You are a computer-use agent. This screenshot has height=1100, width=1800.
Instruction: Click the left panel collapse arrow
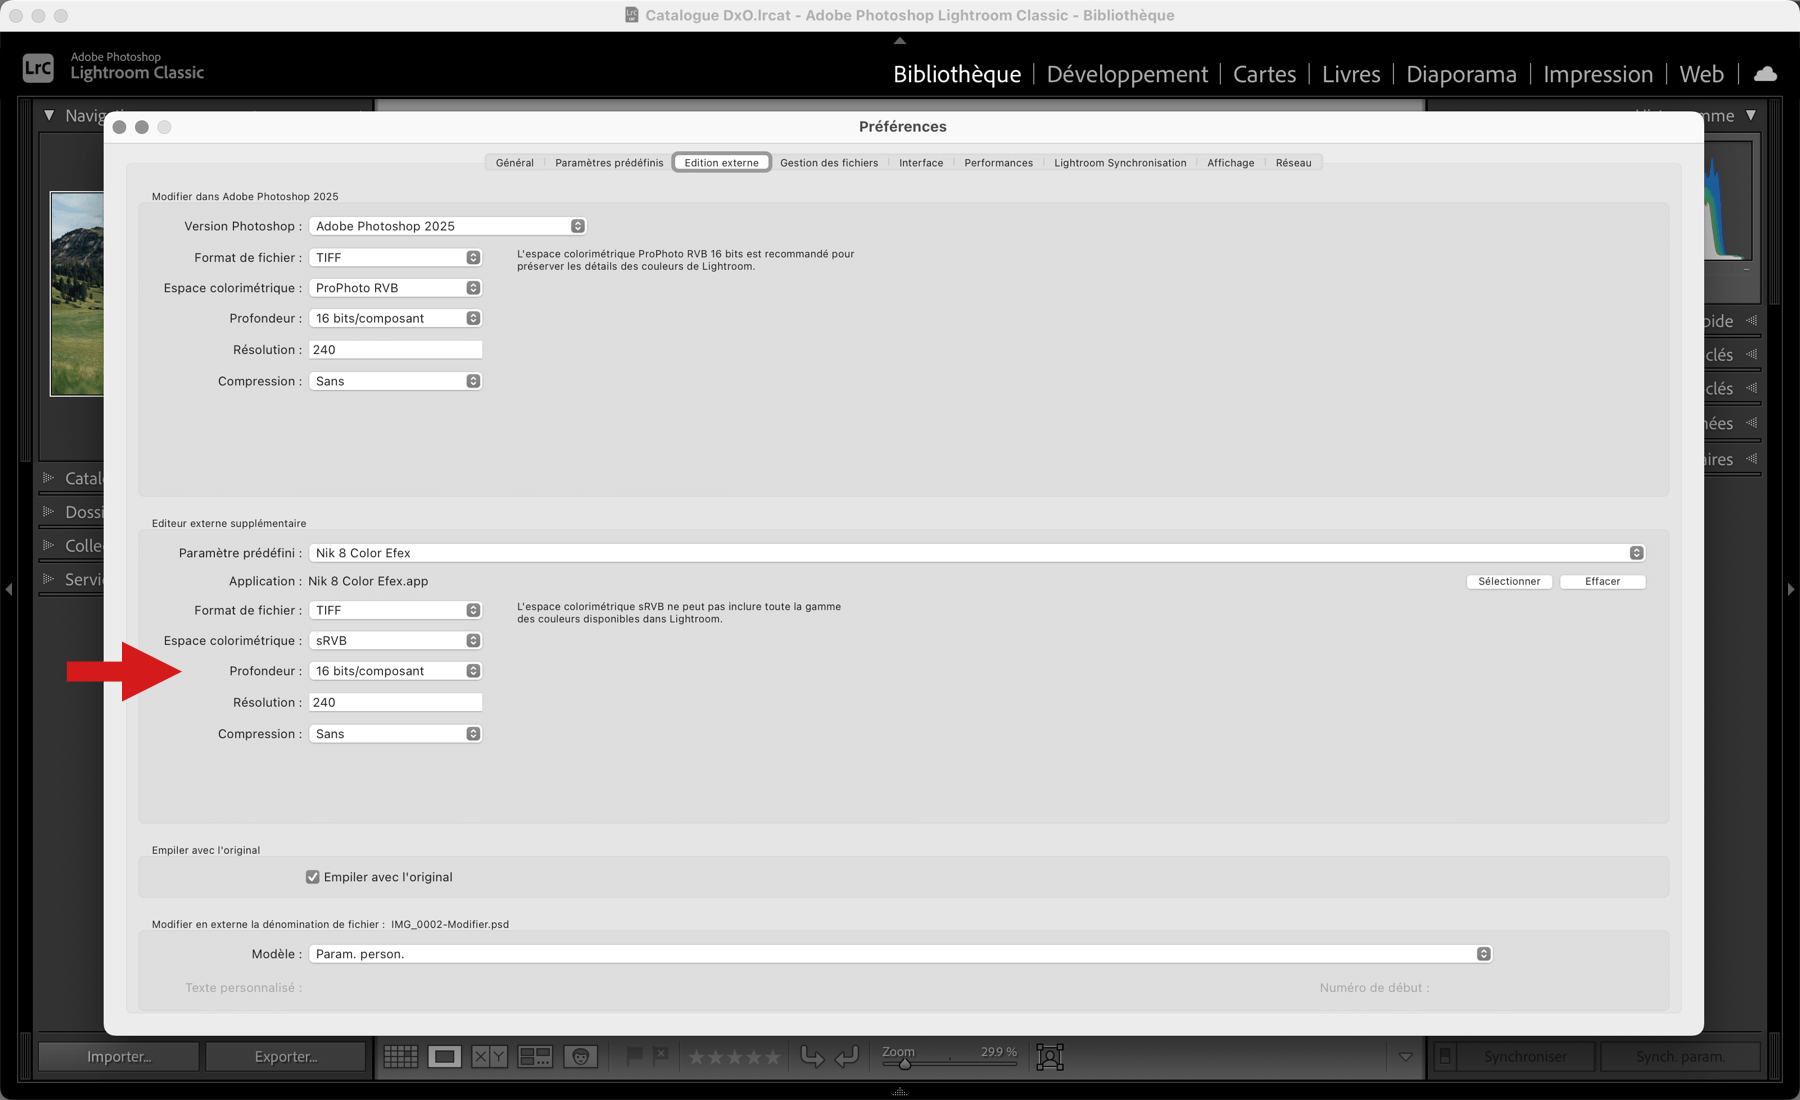pyautogui.click(x=9, y=589)
